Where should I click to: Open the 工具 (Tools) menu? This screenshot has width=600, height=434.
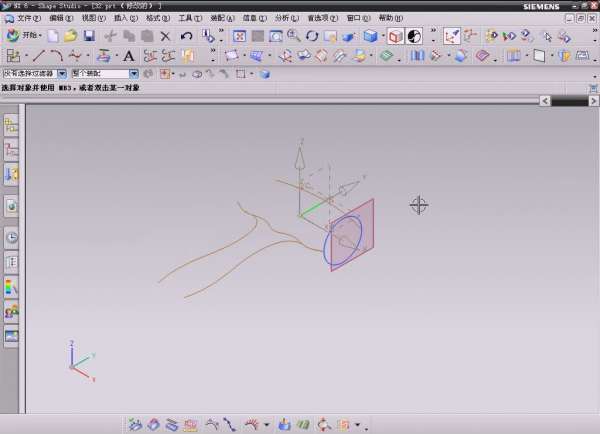(x=190, y=18)
